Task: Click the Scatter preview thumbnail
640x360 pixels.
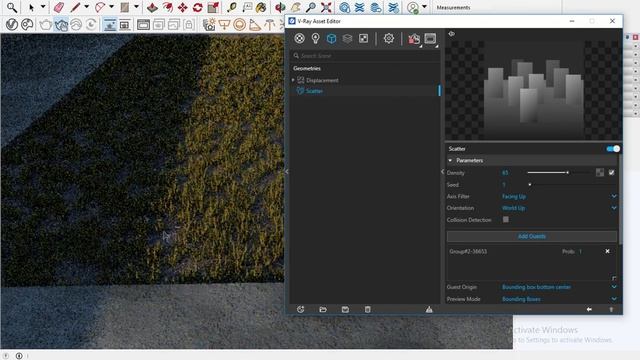Action: [x=533, y=91]
